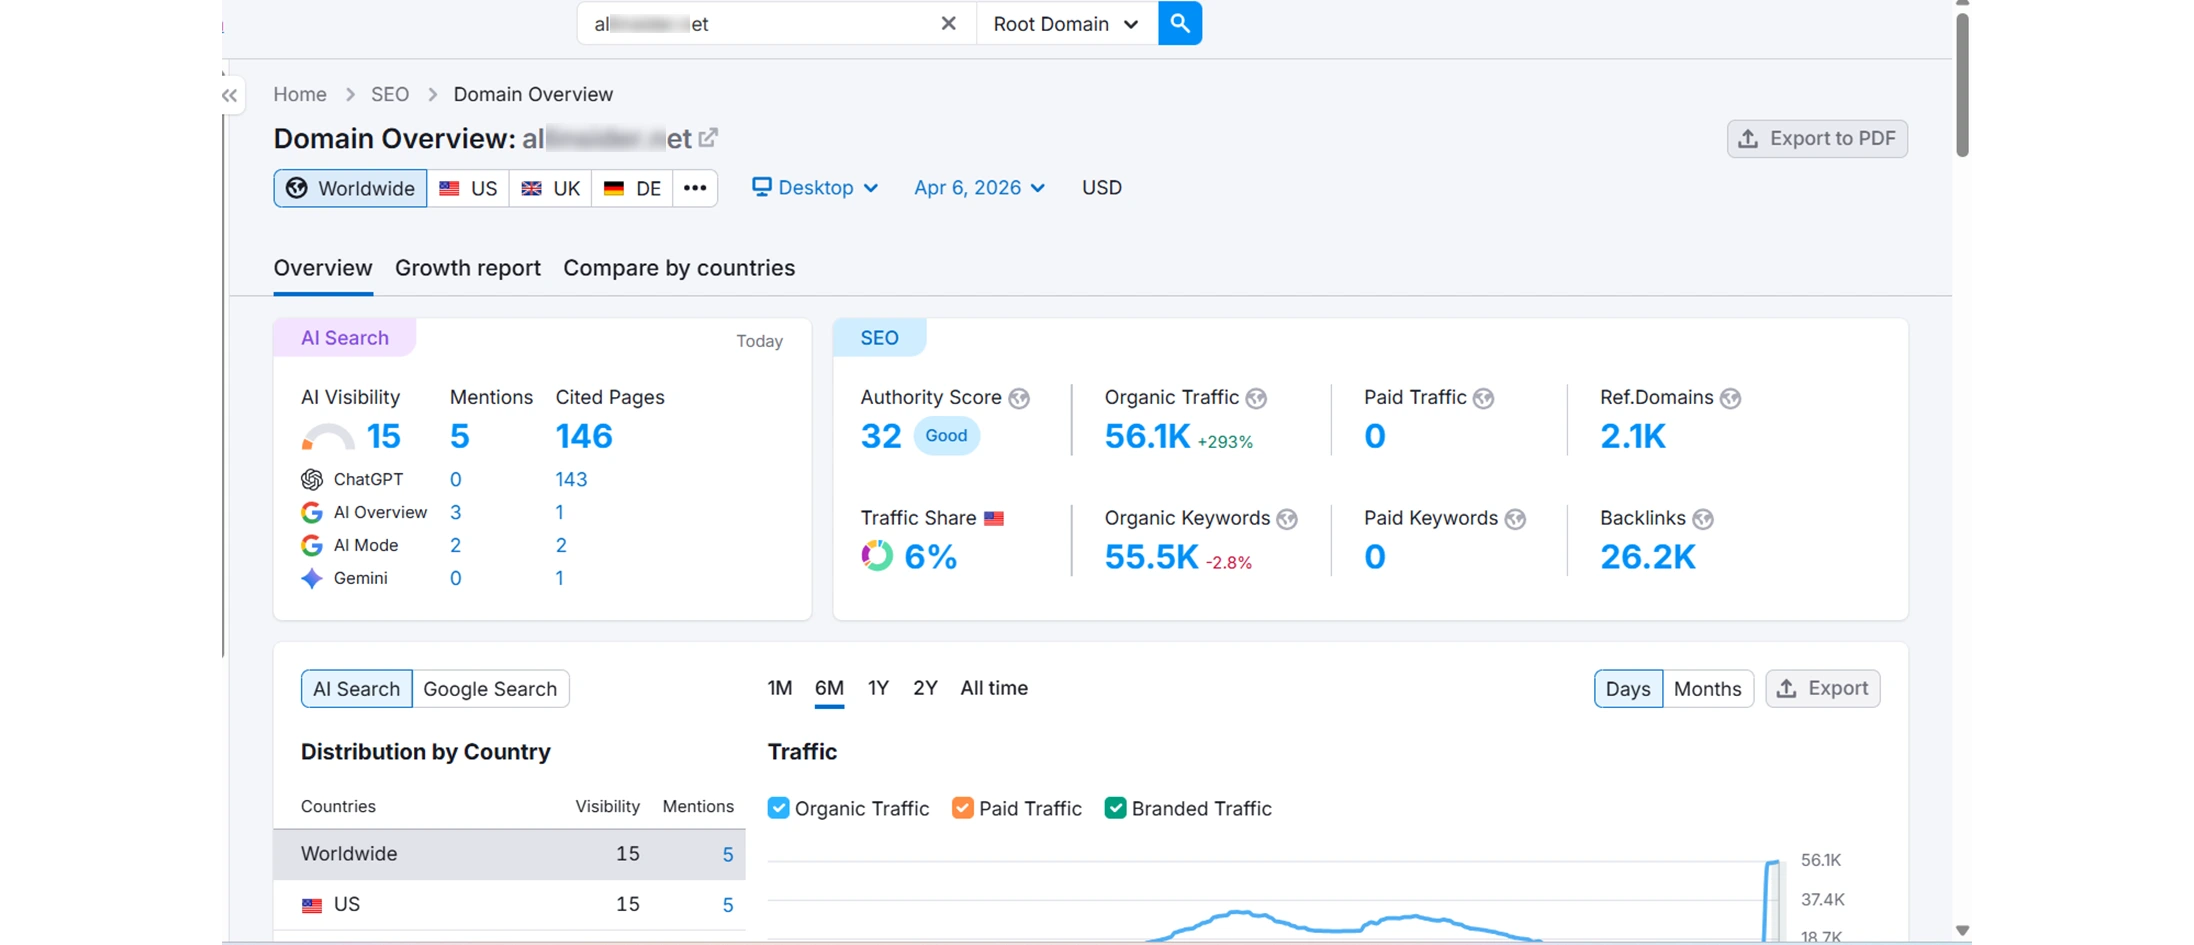
Task: Click the ChatGPT icon in AI Search panel
Action: pyautogui.click(x=311, y=479)
